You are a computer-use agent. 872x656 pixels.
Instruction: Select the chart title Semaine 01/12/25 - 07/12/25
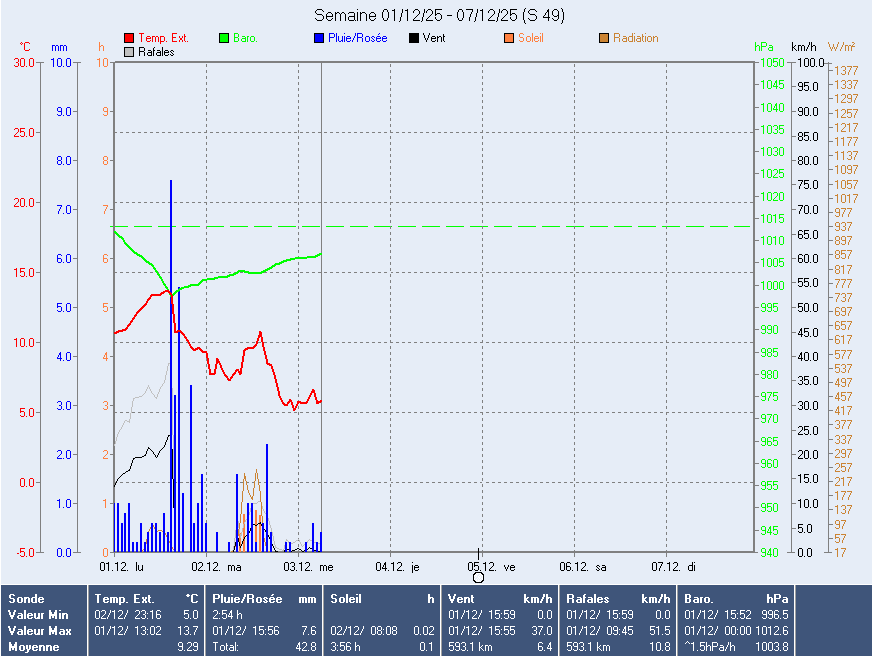coord(438,15)
